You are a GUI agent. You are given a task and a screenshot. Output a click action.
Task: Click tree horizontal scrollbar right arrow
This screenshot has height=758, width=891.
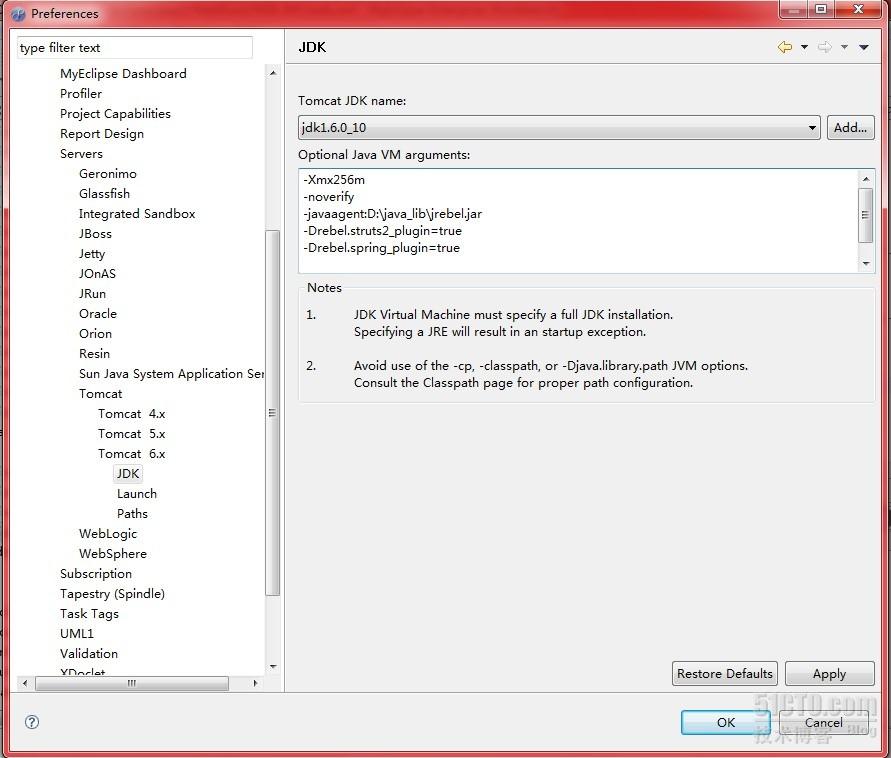(x=255, y=683)
